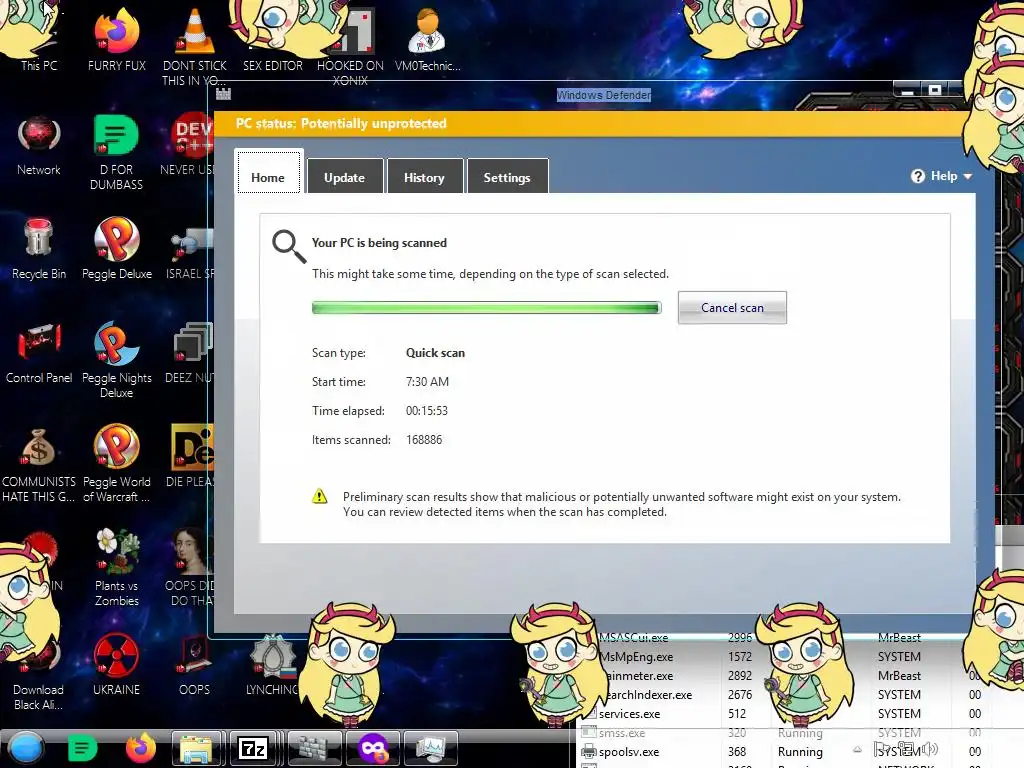Click the Windows Defender title text

click(604, 95)
